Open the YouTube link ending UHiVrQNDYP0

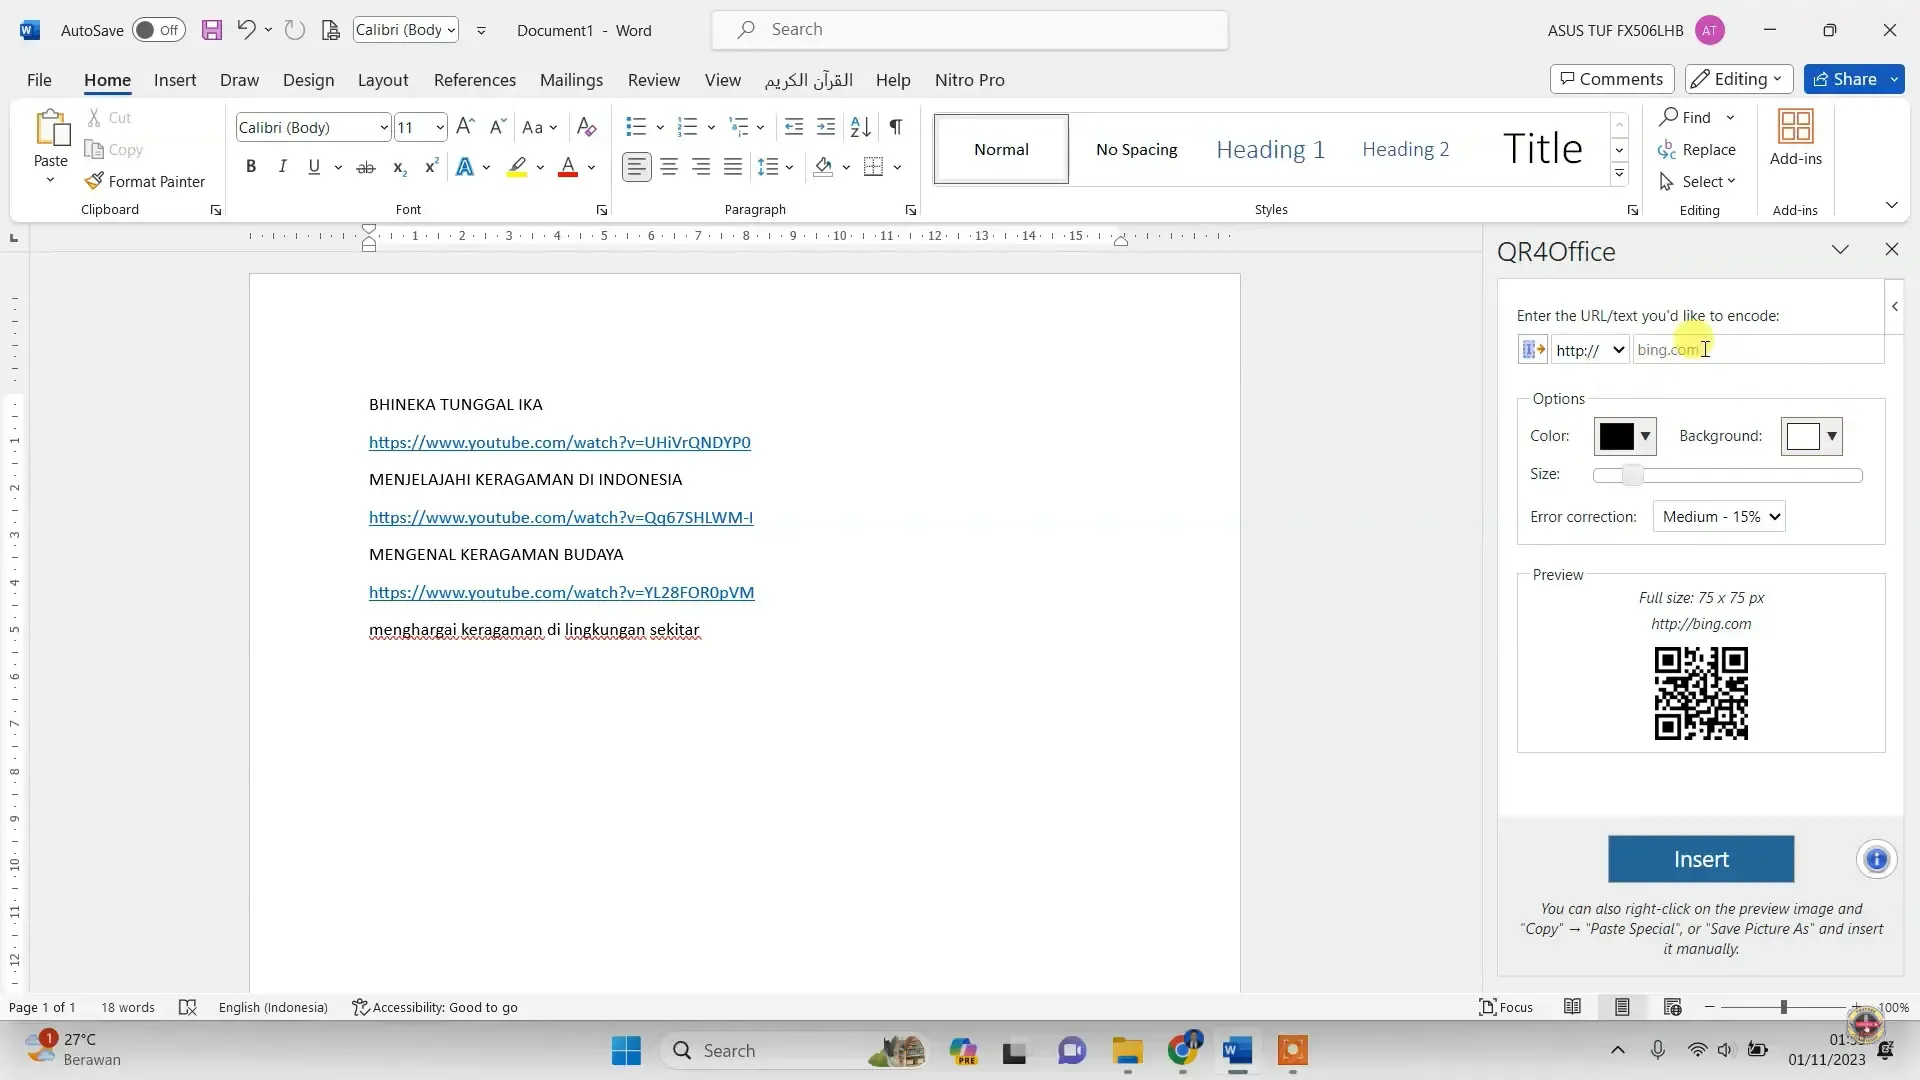point(559,442)
